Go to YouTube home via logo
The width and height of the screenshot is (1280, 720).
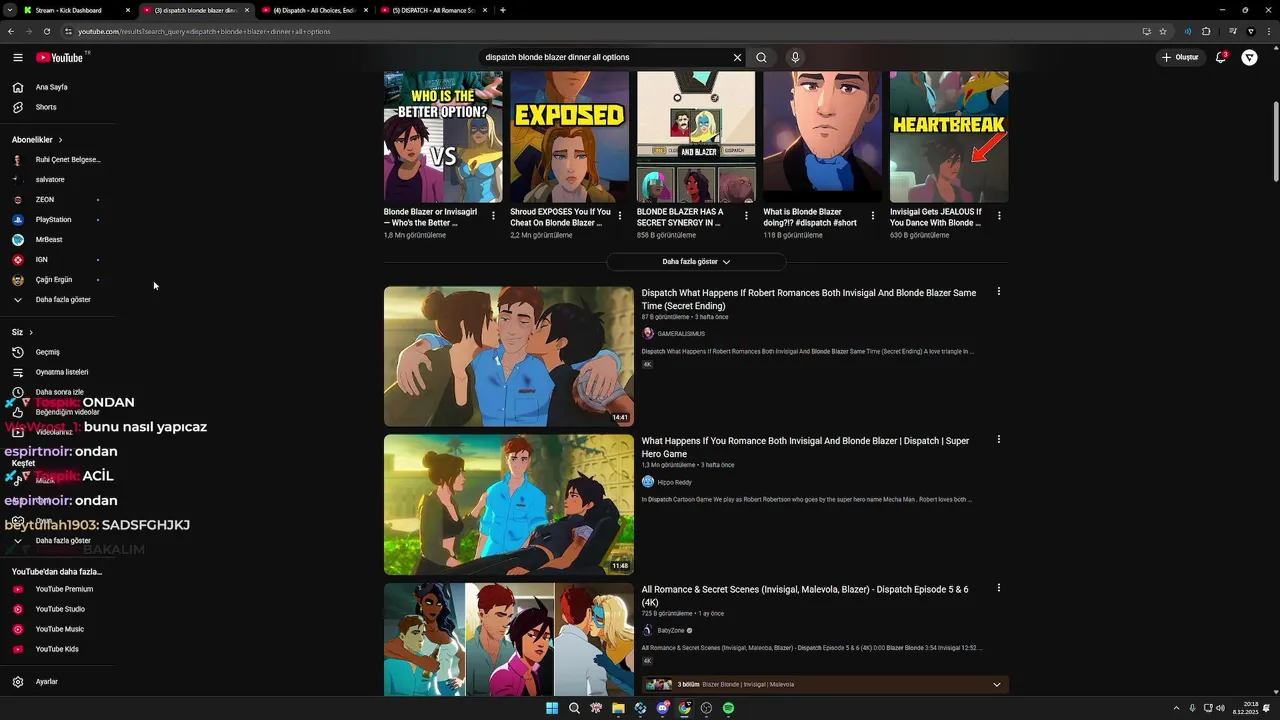tap(60, 57)
